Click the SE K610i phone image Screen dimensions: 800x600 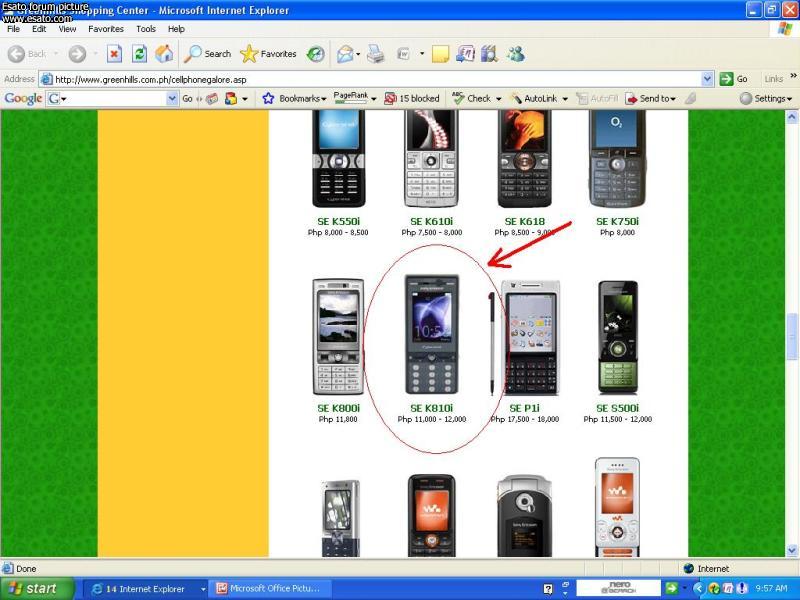(x=431, y=159)
